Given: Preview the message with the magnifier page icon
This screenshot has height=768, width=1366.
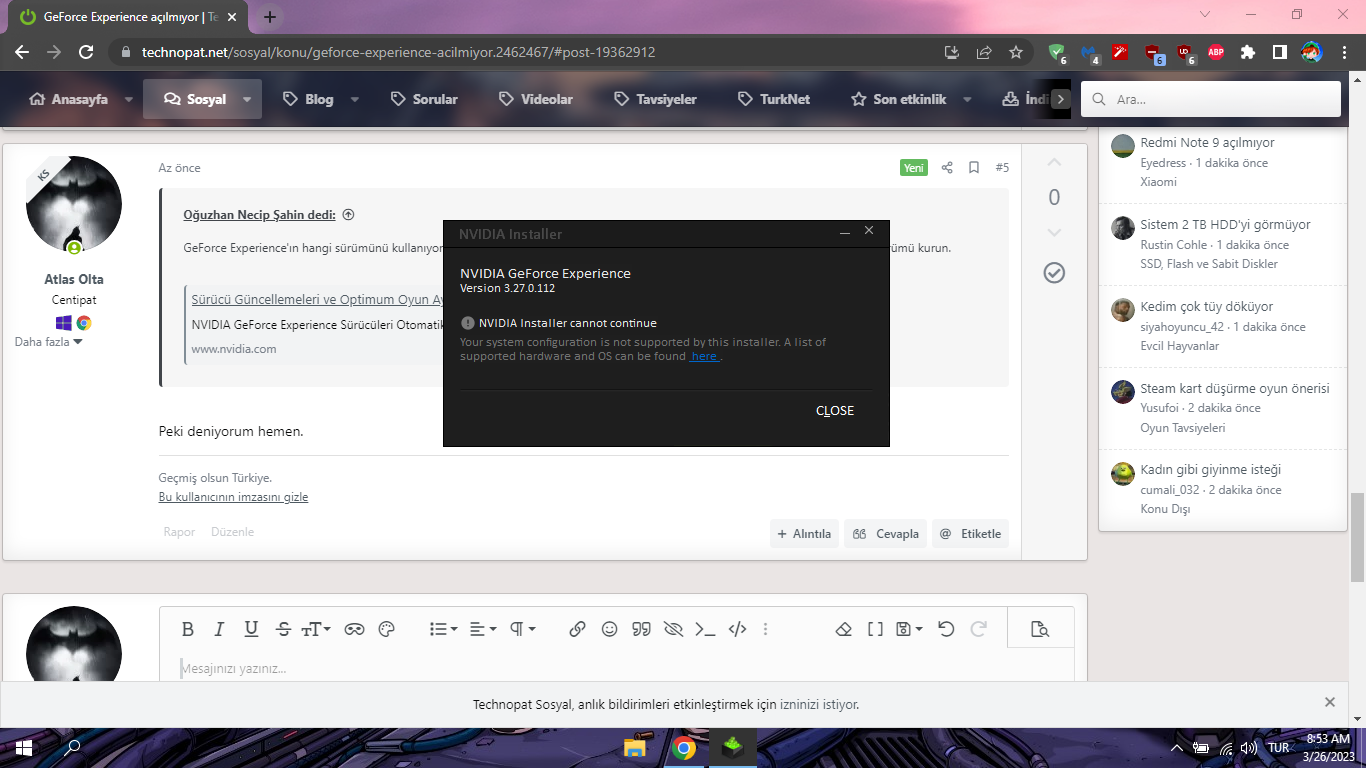Looking at the screenshot, I should 1040,629.
